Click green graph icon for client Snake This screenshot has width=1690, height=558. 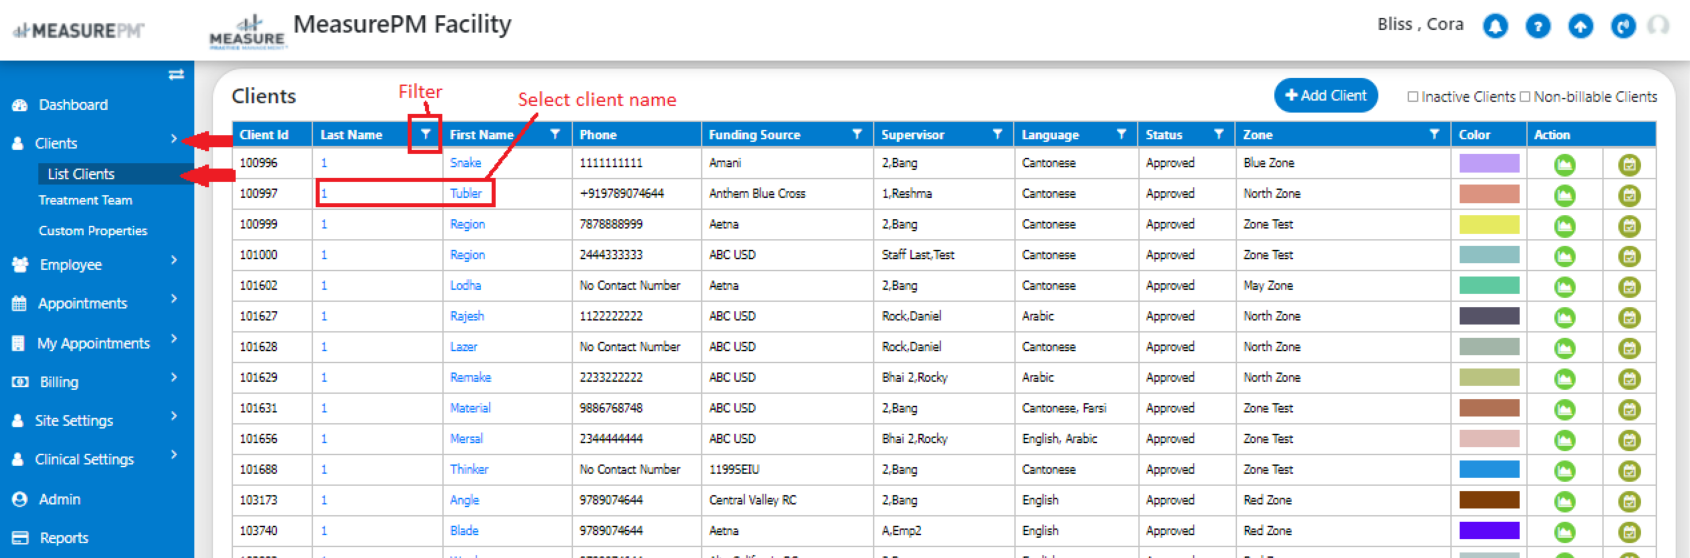(1565, 165)
